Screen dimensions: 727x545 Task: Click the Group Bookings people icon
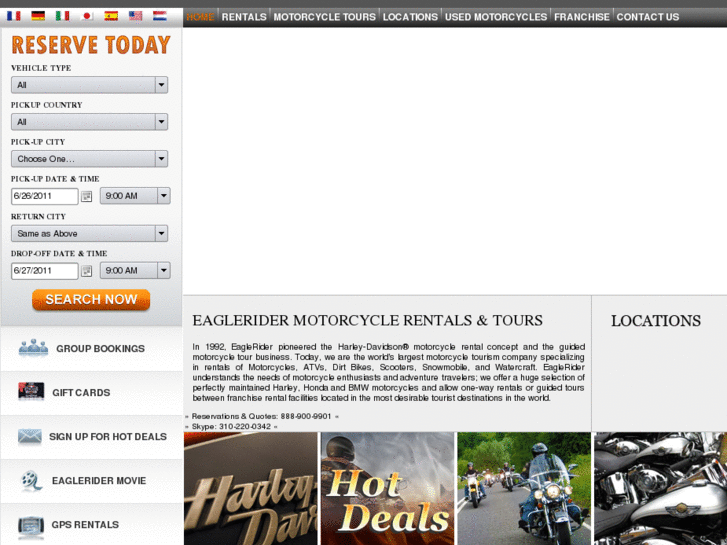[33, 348]
